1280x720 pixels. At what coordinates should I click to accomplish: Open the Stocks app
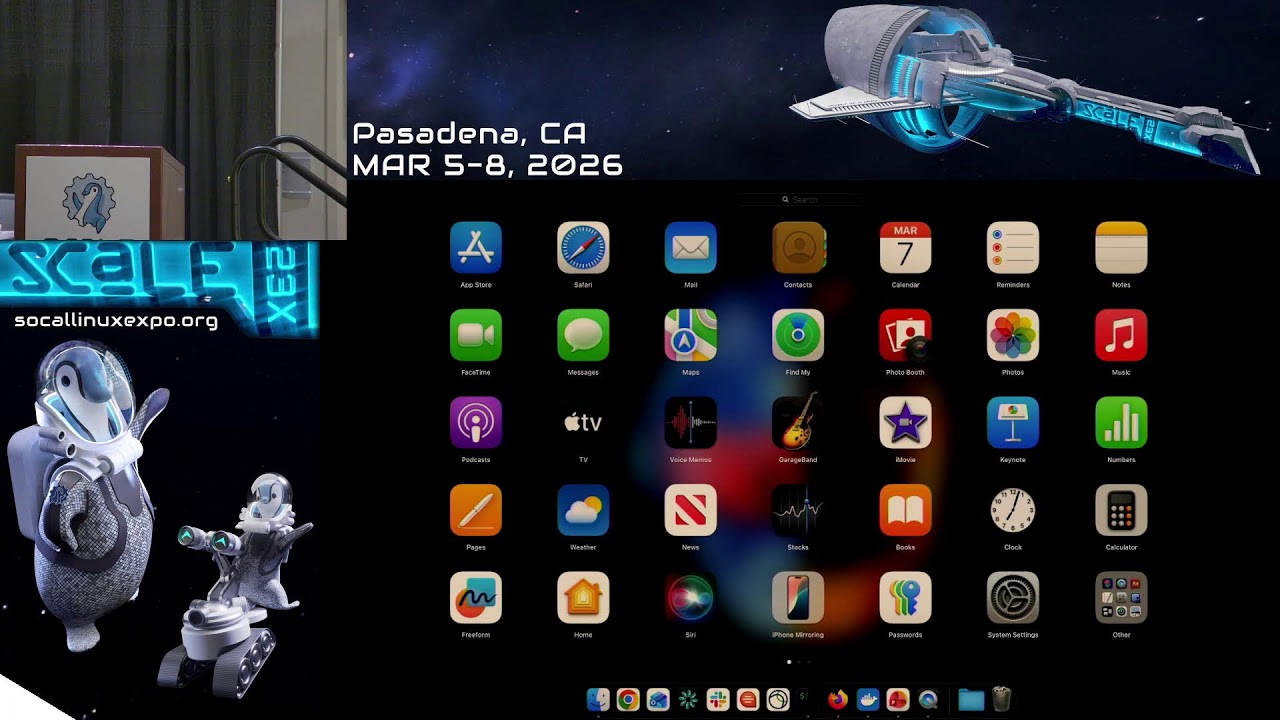(x=798, y=510)
